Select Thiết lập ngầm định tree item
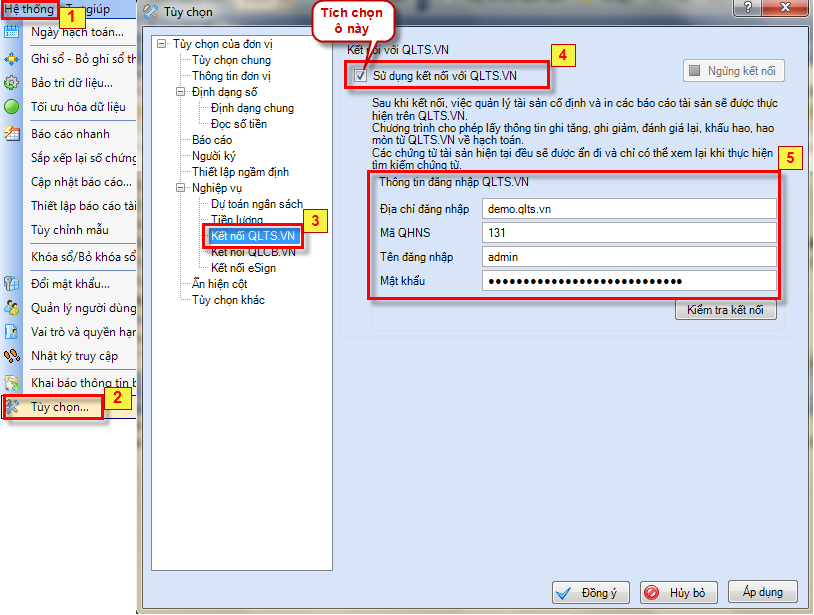This screenshot has height=615, width=814. pyautogui.click(x=240, y=172)
